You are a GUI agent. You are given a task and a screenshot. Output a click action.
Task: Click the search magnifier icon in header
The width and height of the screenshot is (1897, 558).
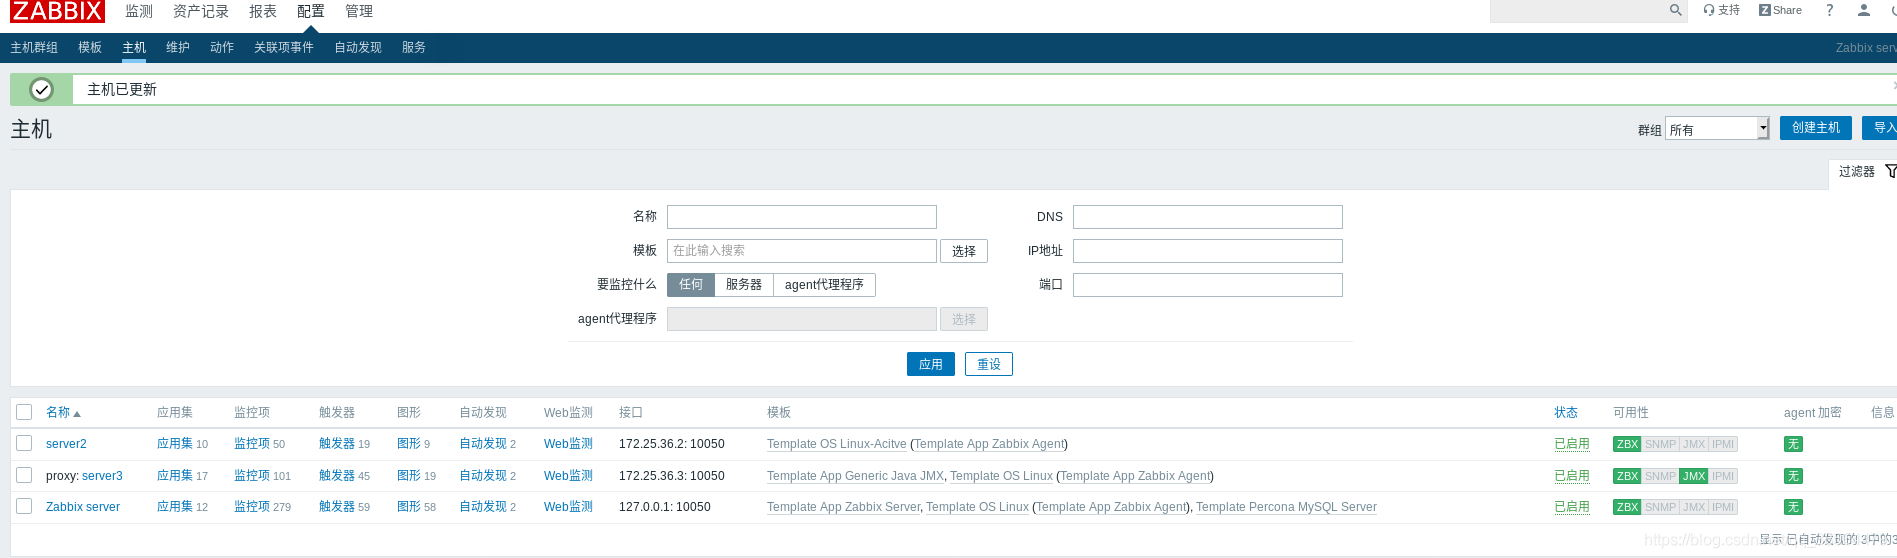point(1675,10)
